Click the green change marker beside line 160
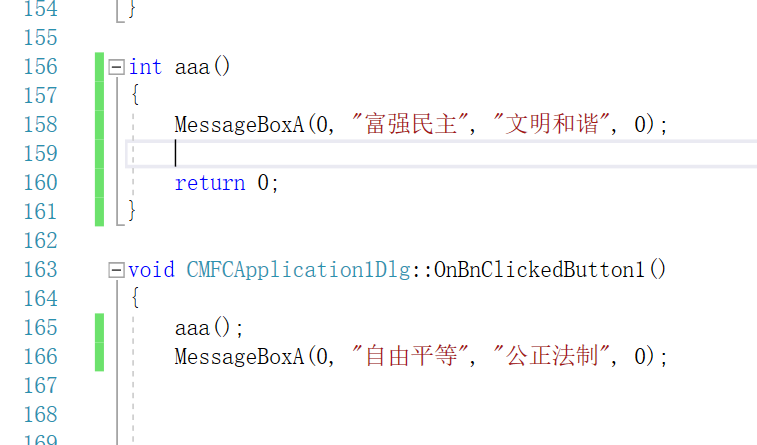Screen dimensions: 757x445 click(99, 183)
